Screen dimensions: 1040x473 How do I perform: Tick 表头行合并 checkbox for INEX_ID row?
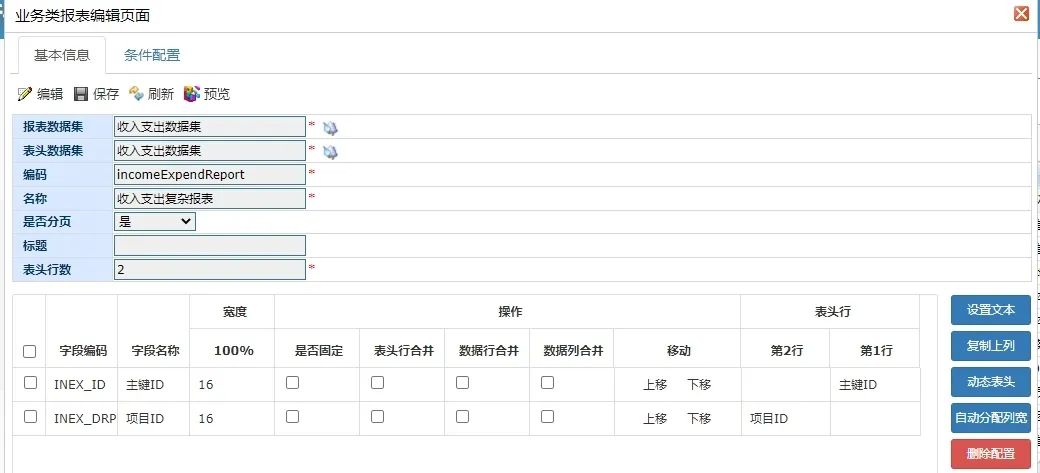[x=377, y=383]
